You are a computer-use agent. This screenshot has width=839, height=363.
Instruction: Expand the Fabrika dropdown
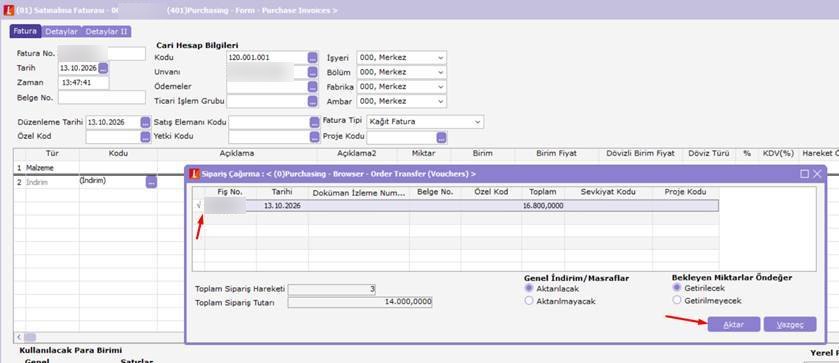tap(440, 87)
